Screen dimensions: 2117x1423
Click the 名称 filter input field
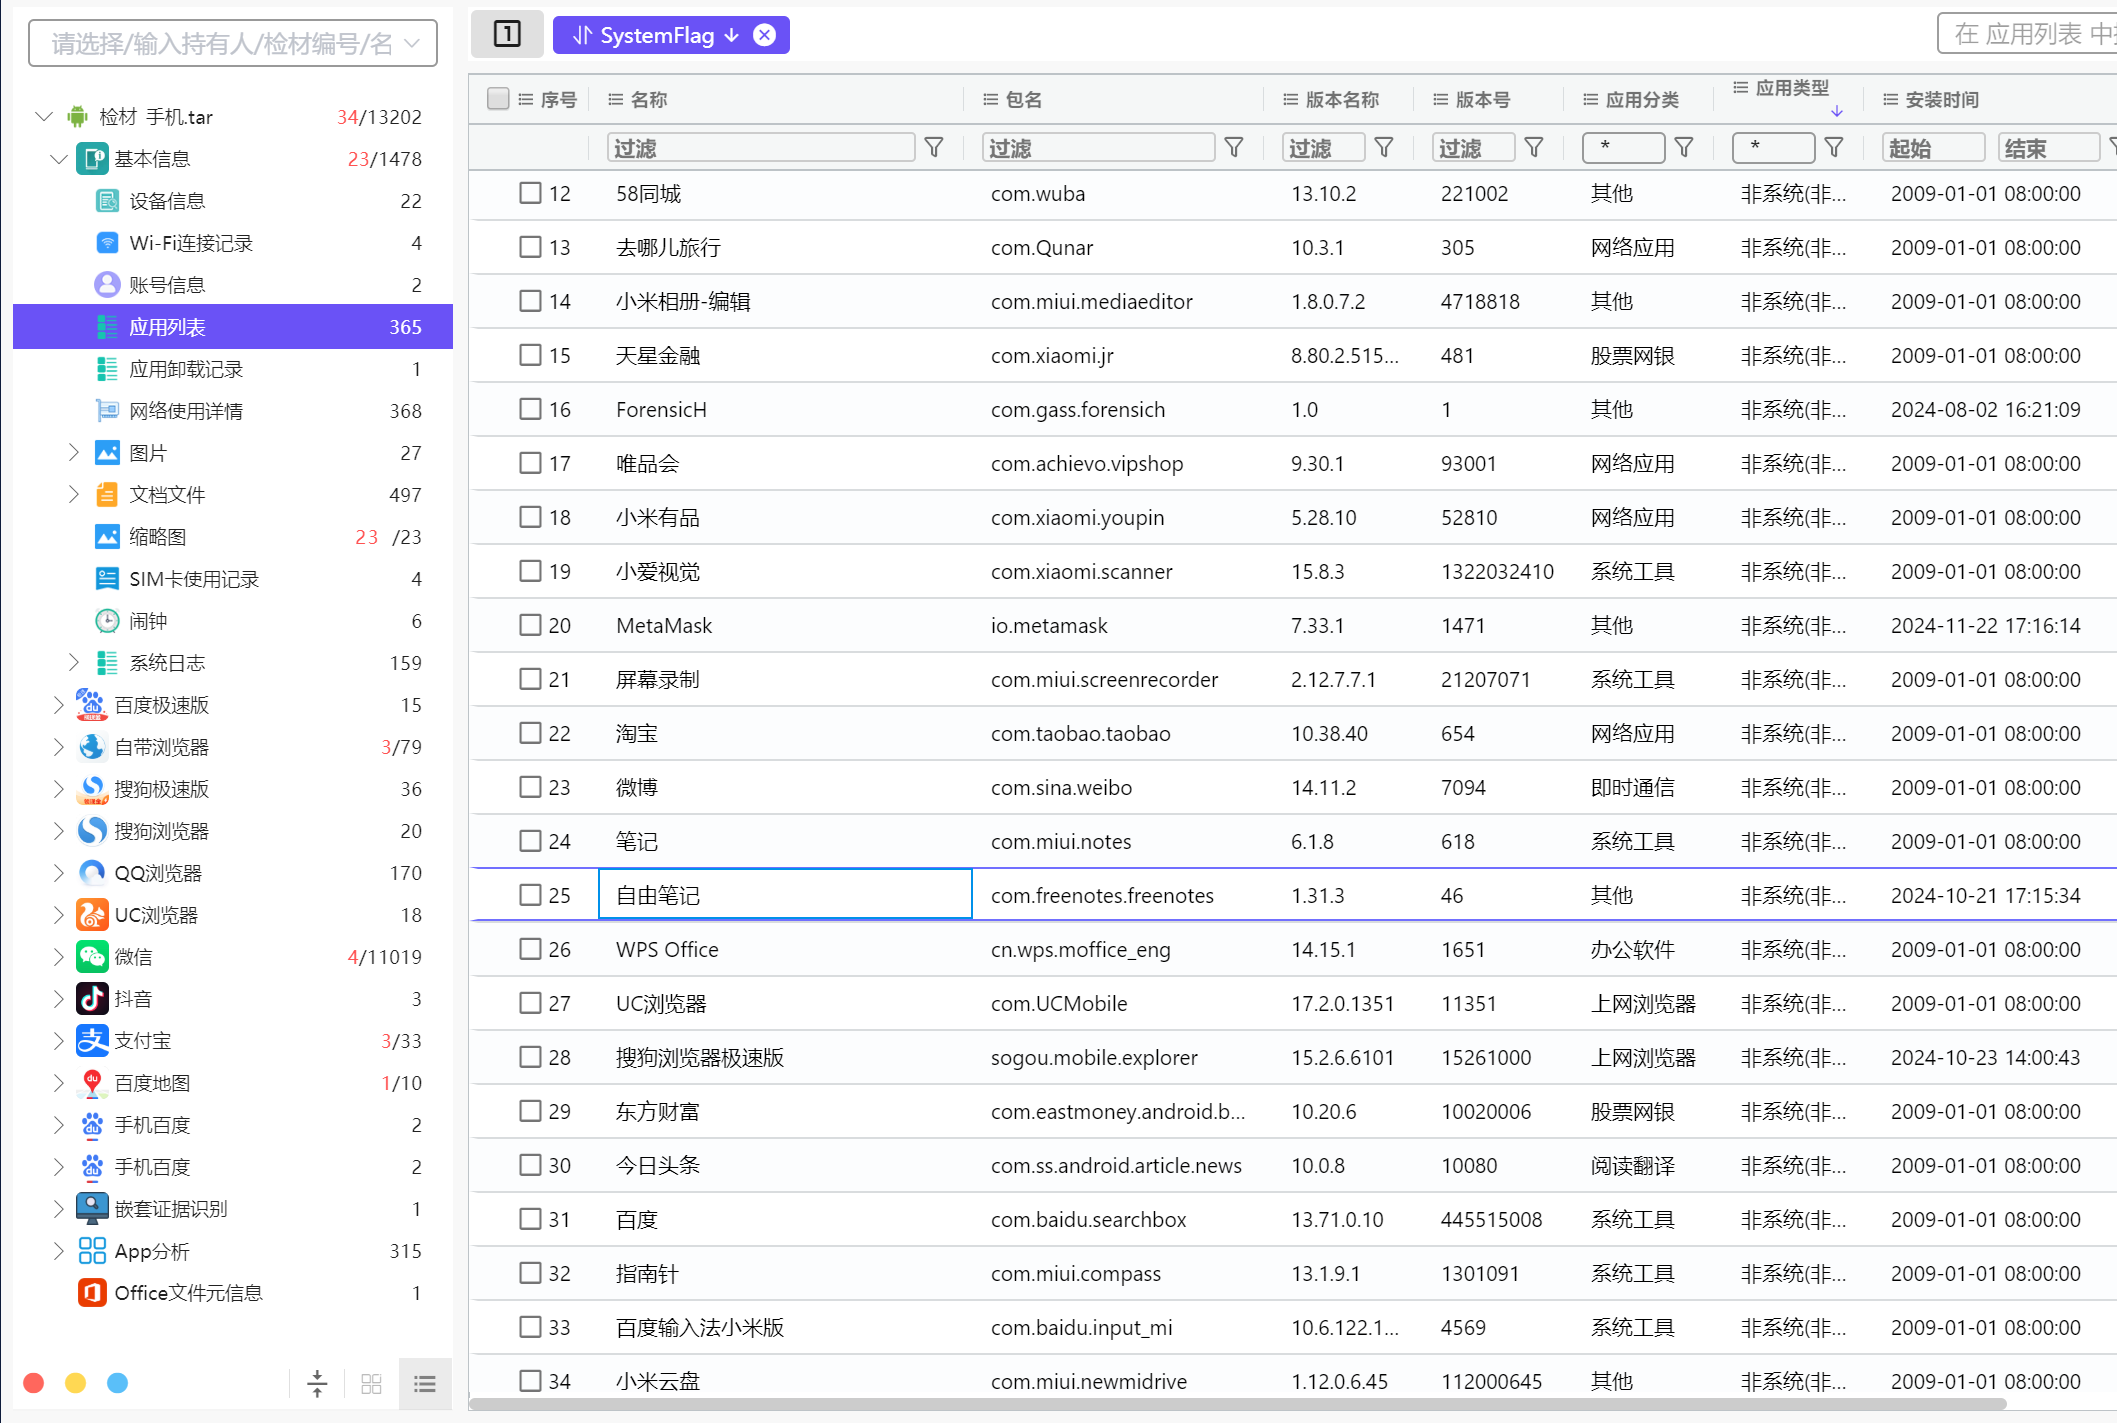(x=761, y=148)
